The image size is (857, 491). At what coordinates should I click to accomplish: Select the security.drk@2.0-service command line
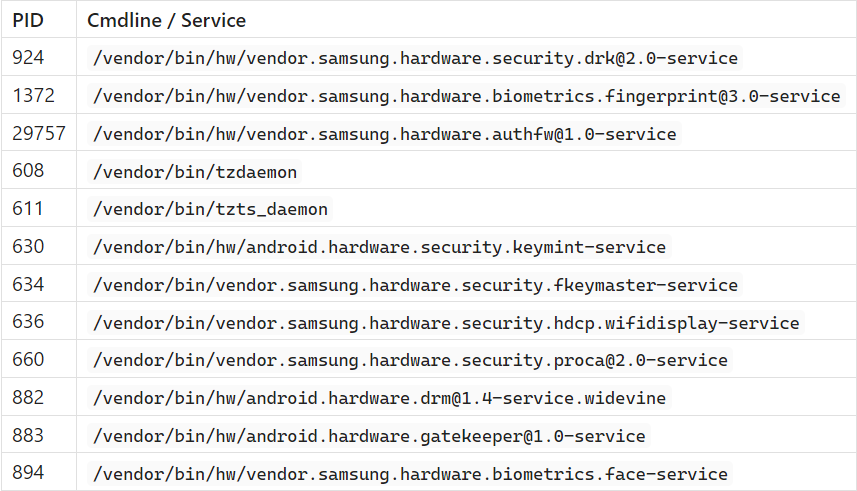tap(415, 58)
